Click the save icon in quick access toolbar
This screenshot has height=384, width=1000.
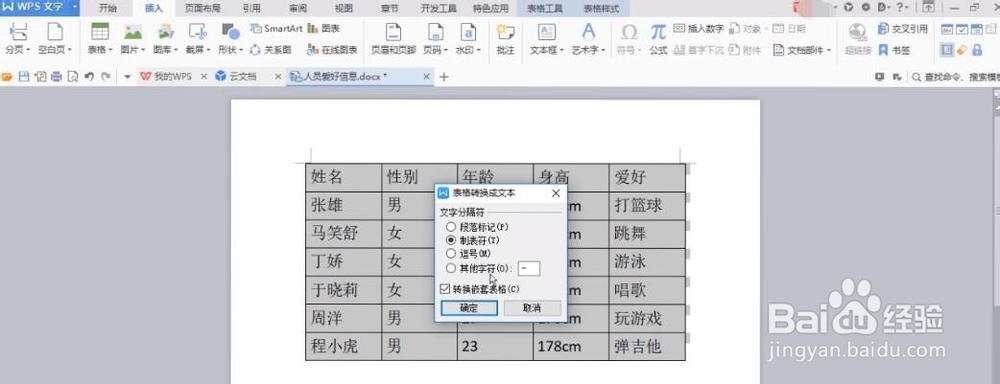(x=24, y=77)
